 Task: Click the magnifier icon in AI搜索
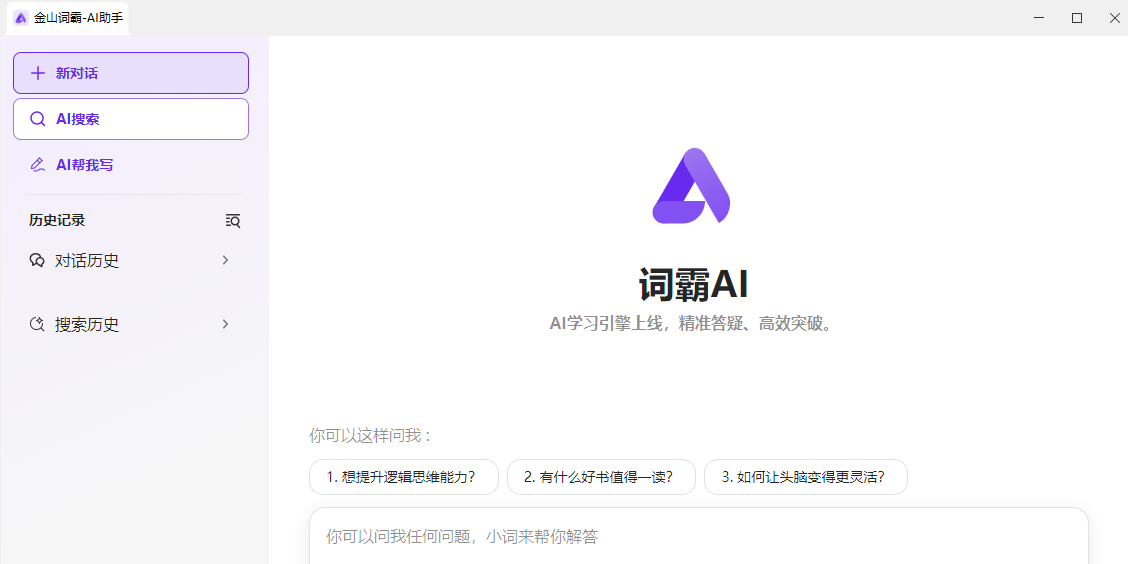tap(37, 119)
